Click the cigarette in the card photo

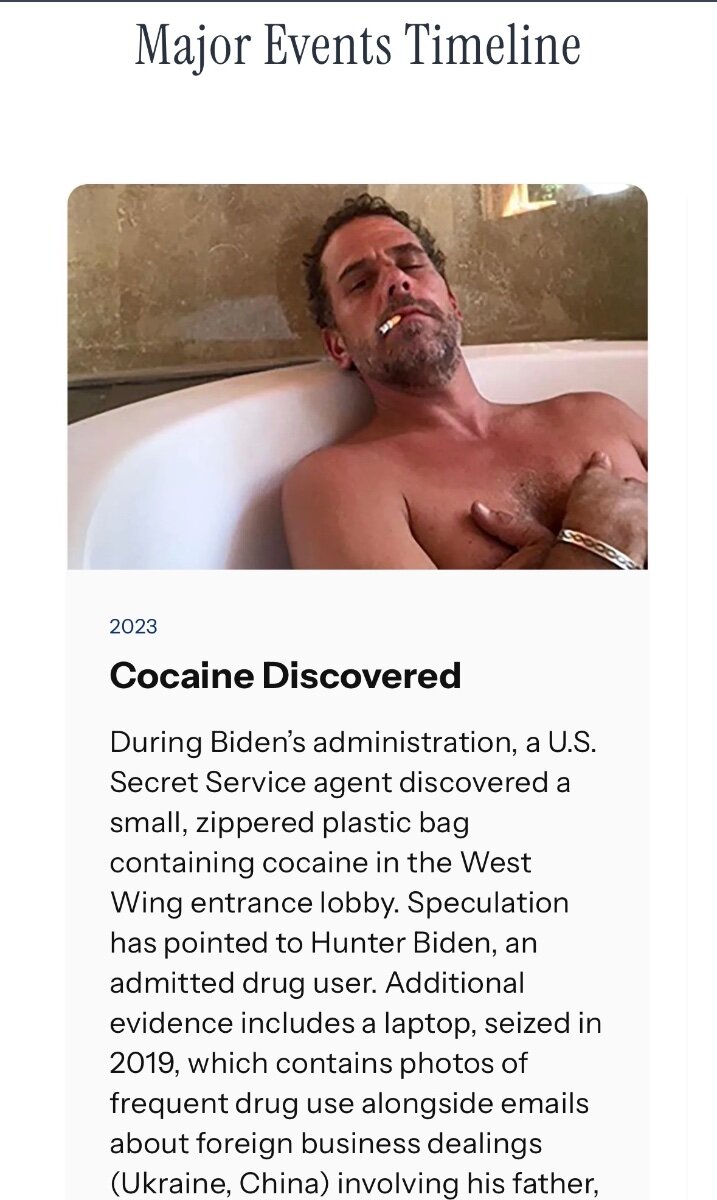[x=389, y=324]
